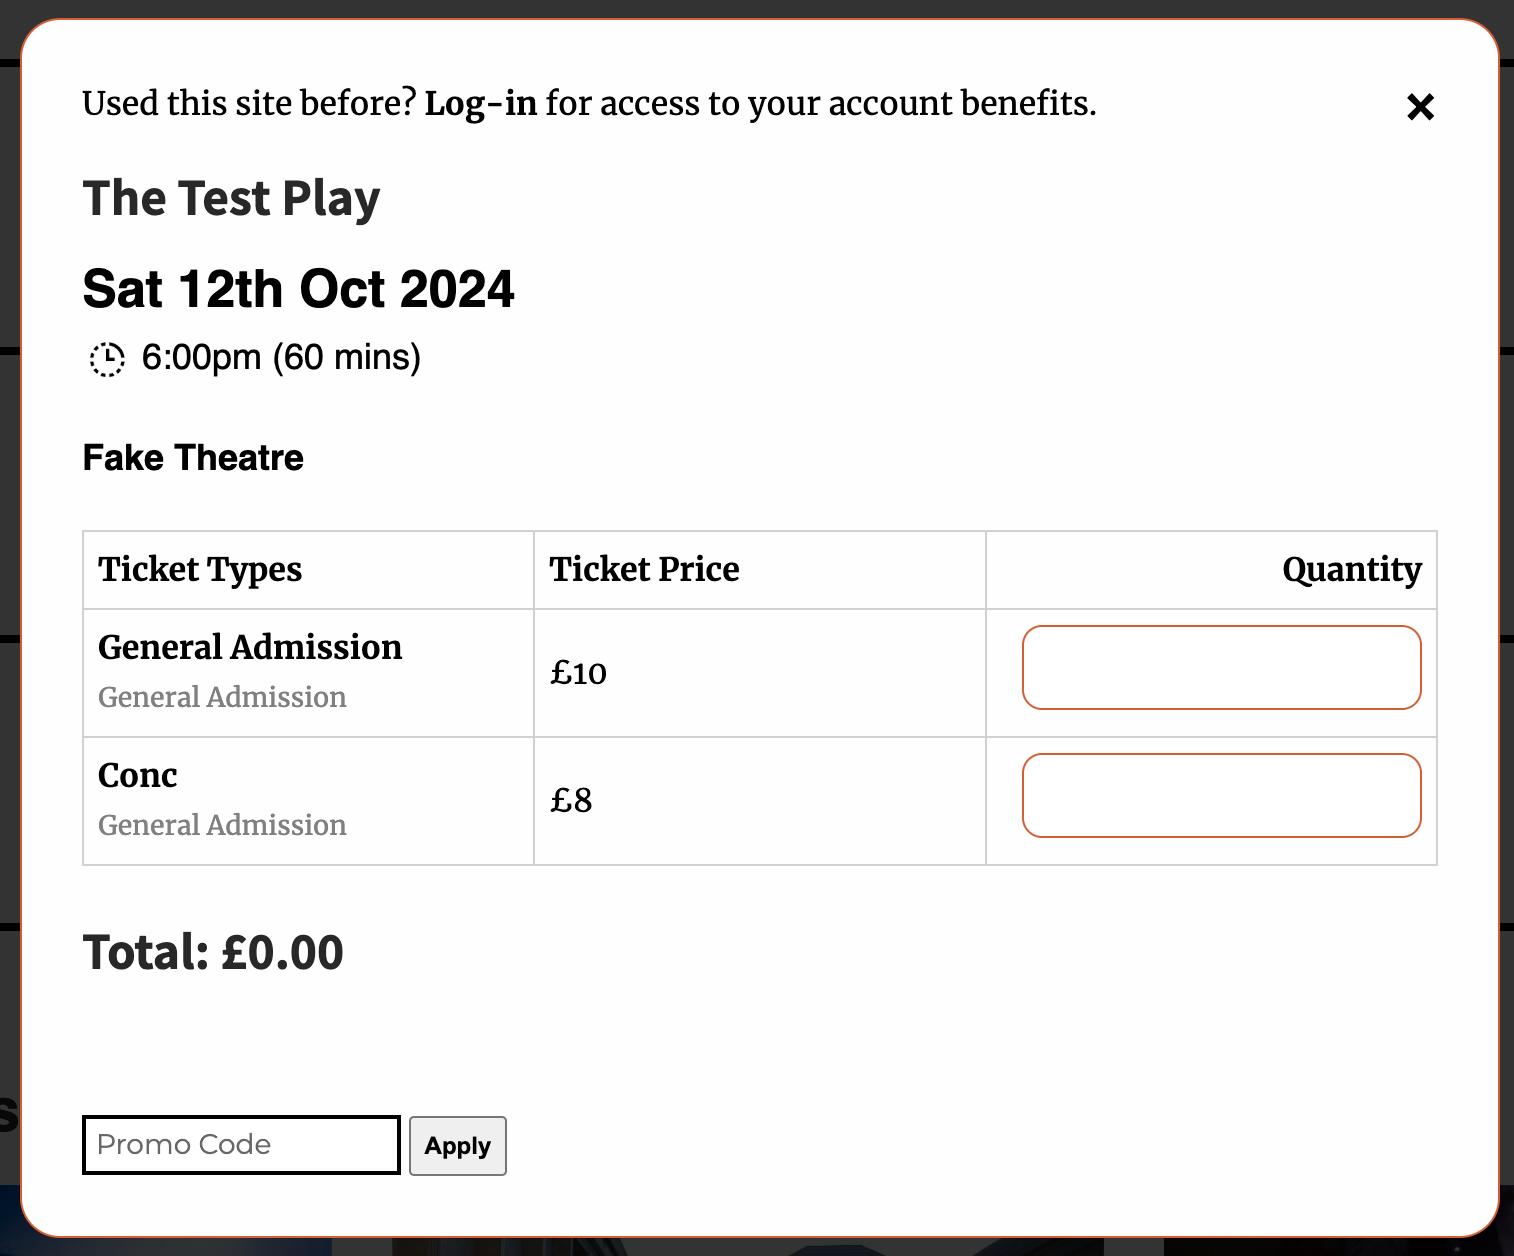Click the Quantity column header
The width and height of the screenshot is (1514, 1256).
click(1352, 569)
